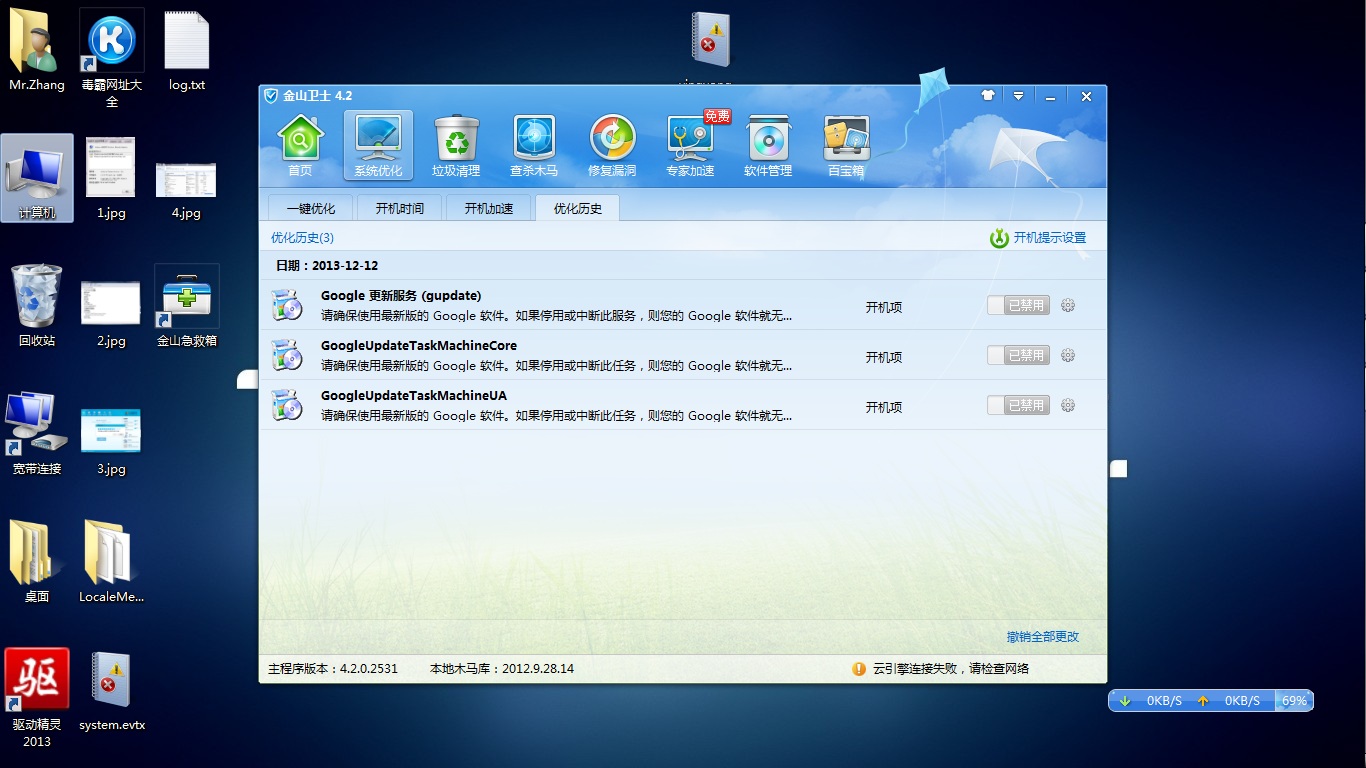Click the 金山卫士 4.2 shield logo
Image resolution: width=1366 pixels, height=768 pixels.
270,96
